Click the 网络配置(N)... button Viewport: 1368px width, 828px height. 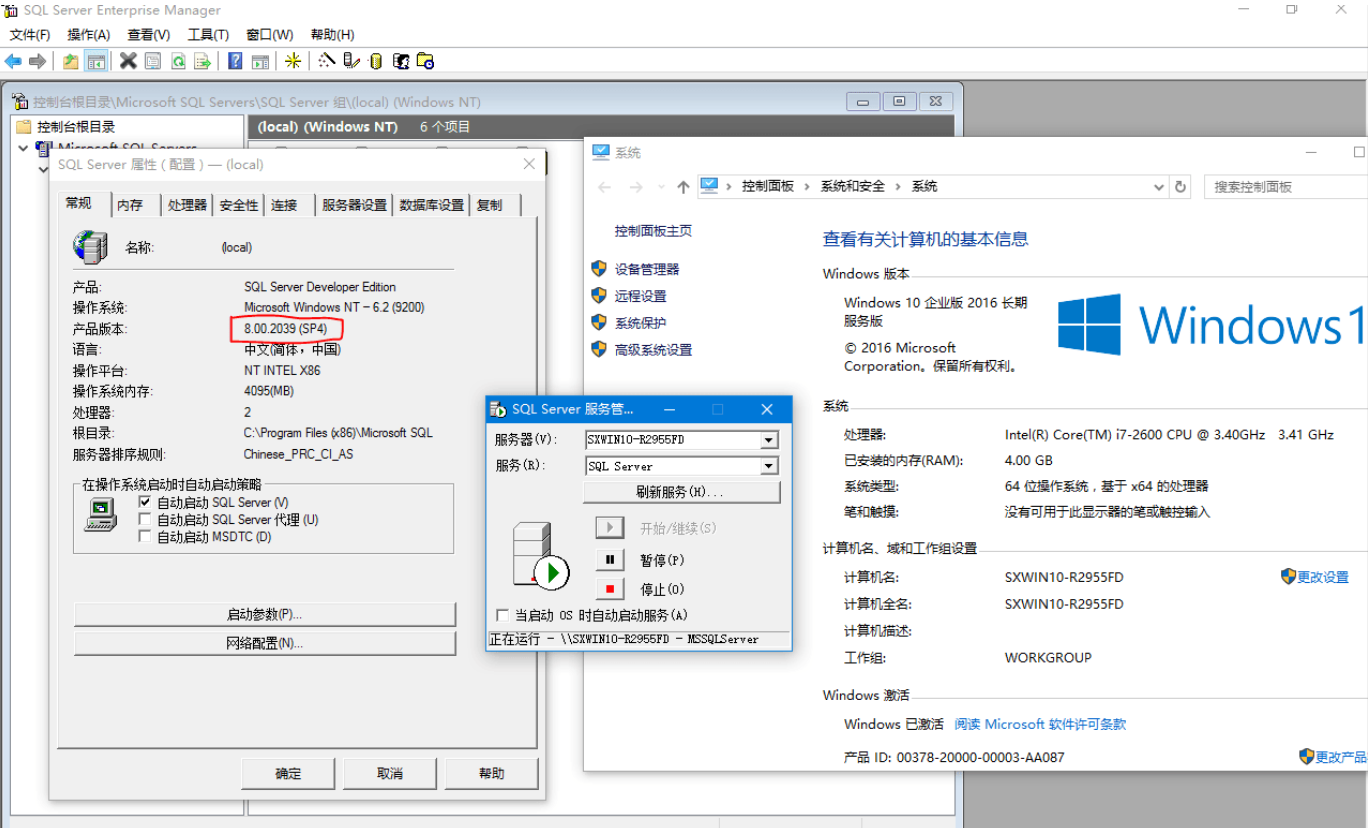tap(265, 643)
